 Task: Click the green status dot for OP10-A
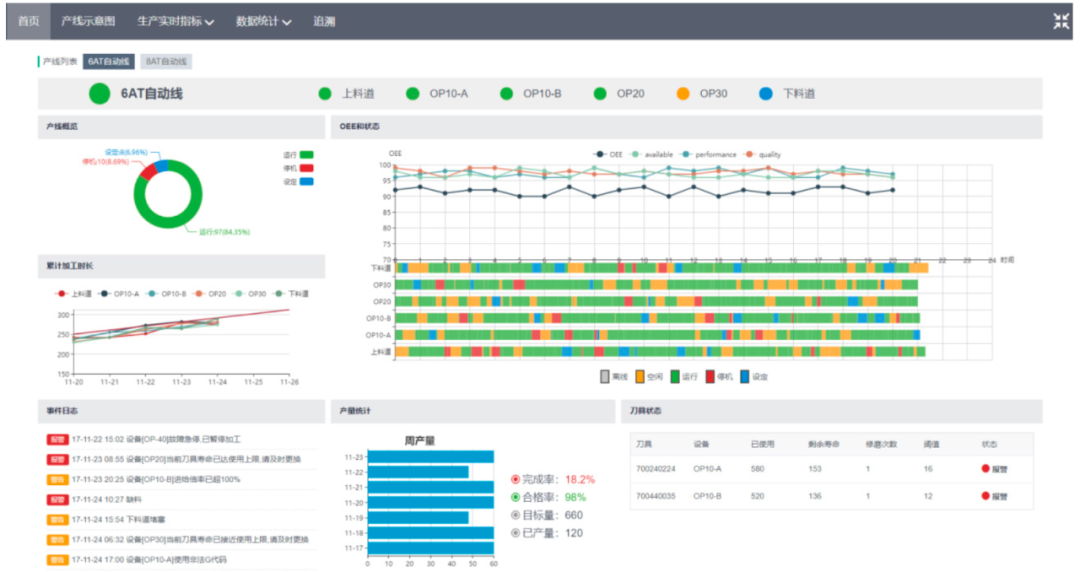pos(413,94)
